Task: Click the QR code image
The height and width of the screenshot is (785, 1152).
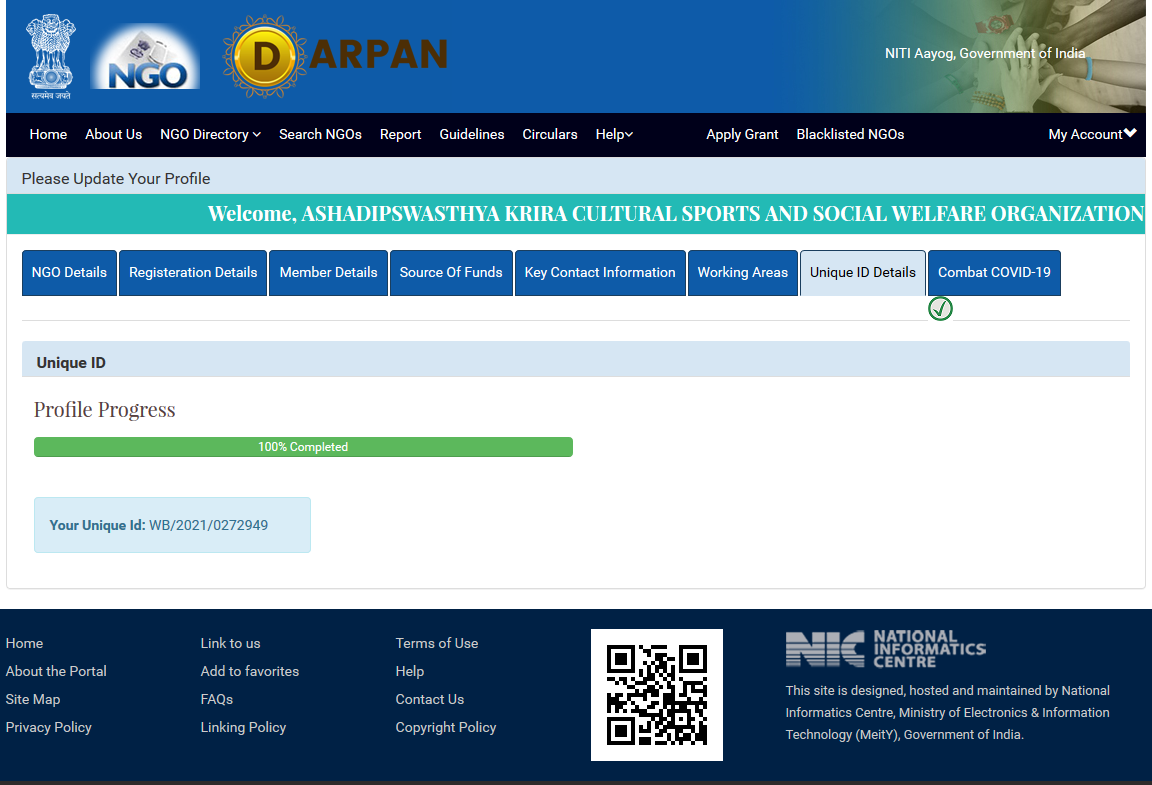Action: click(656, 695)
